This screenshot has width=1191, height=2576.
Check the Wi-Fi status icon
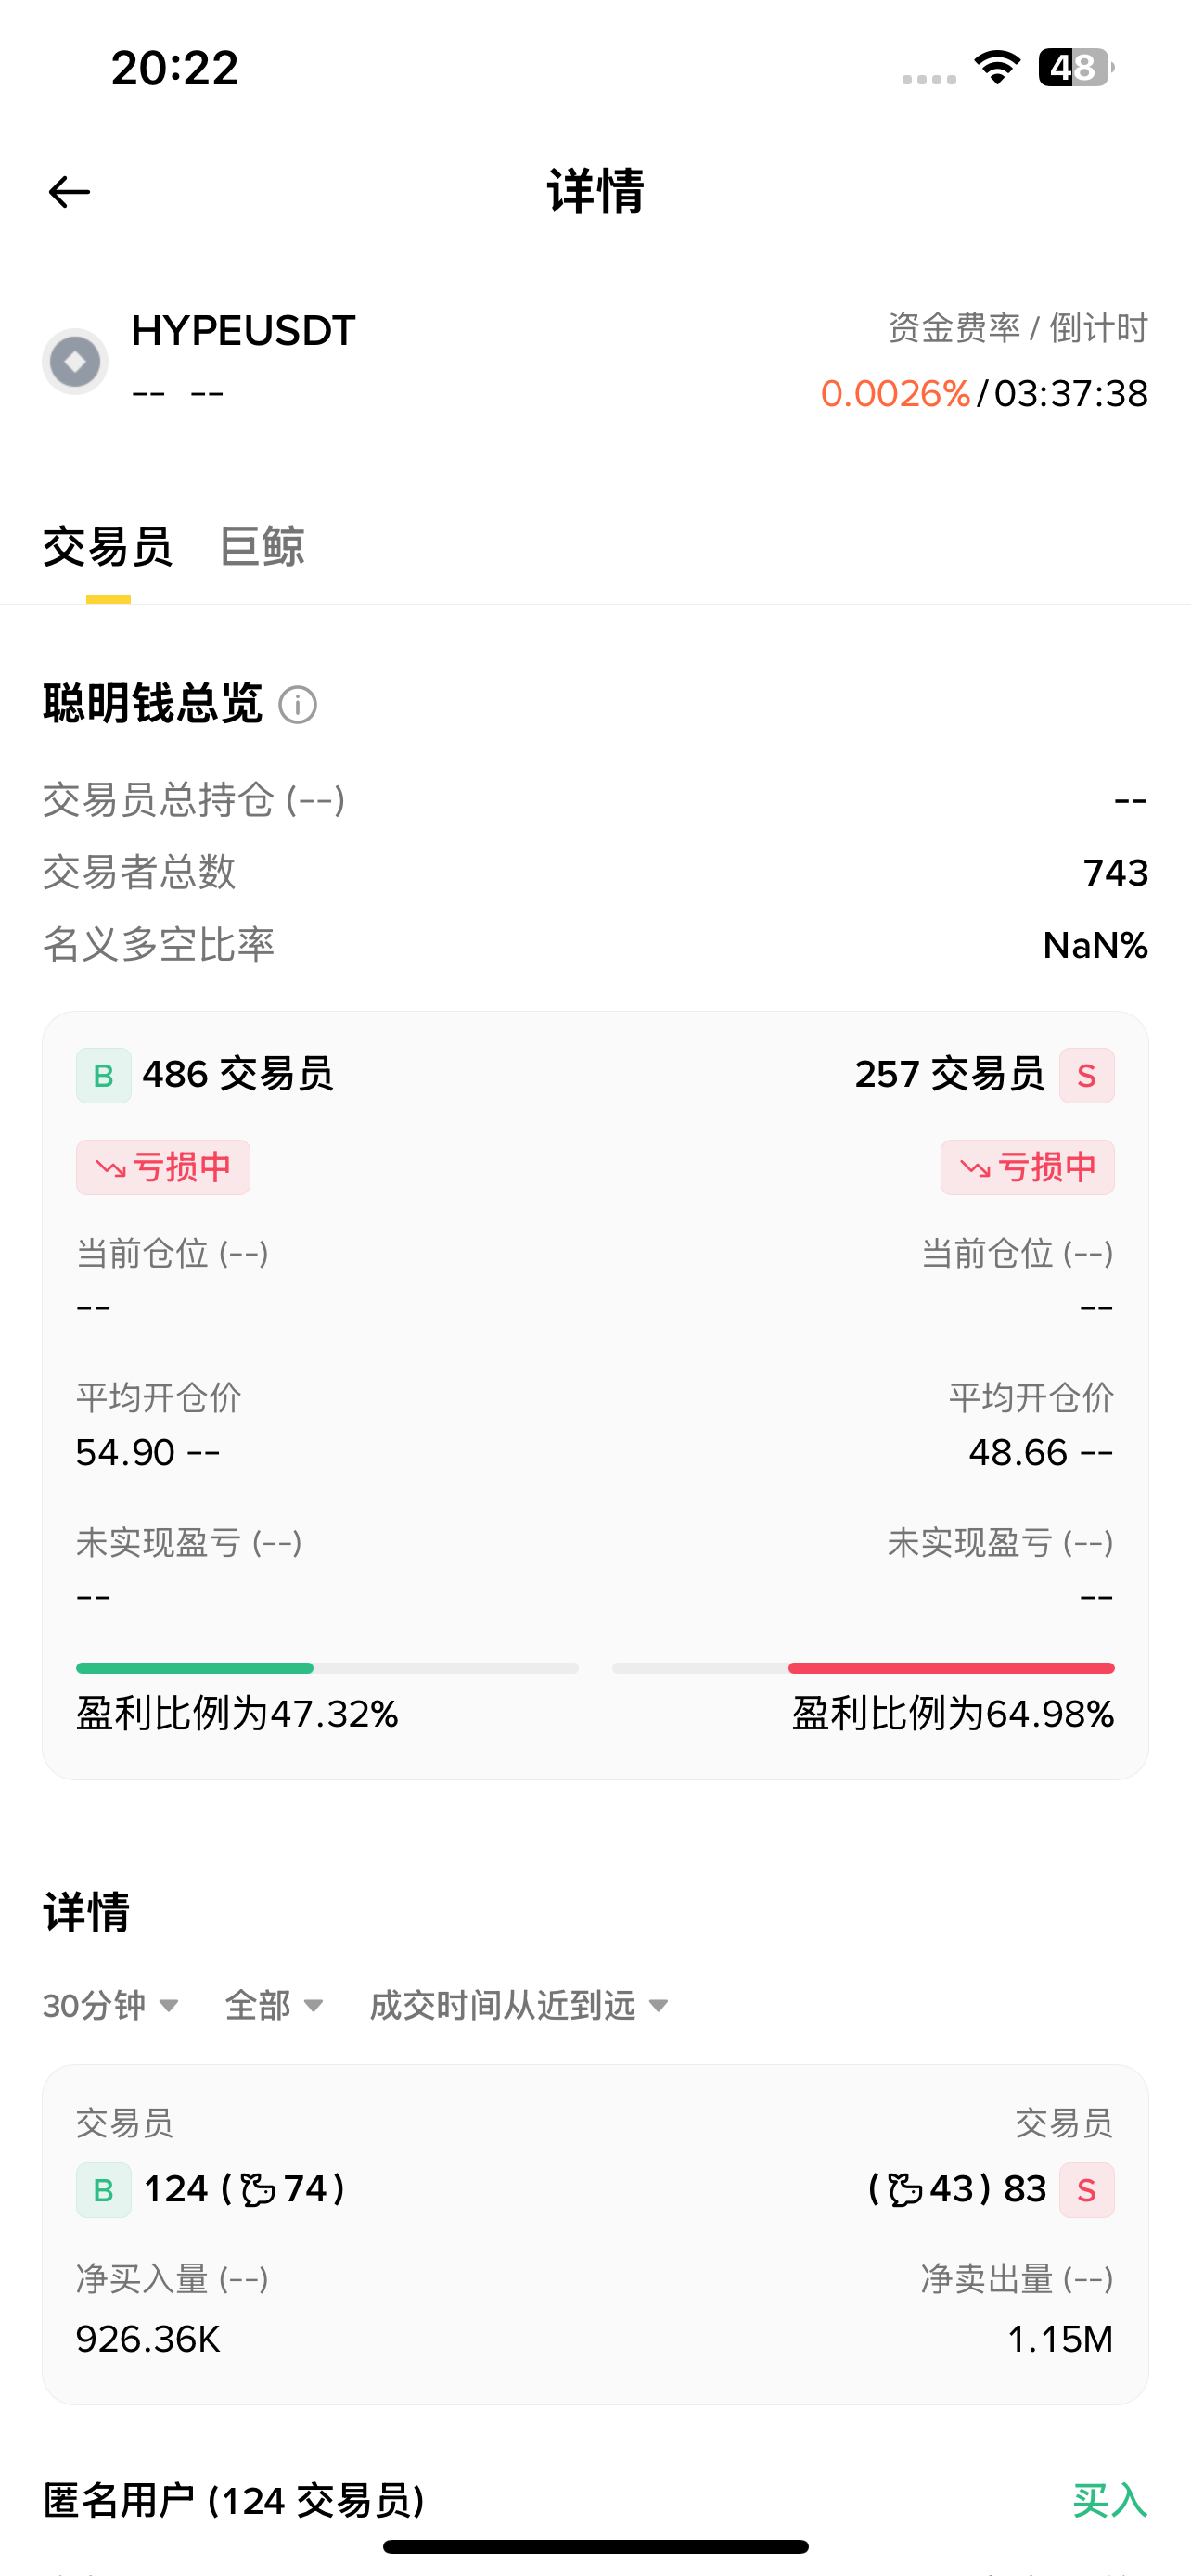(x=997, y=67)
